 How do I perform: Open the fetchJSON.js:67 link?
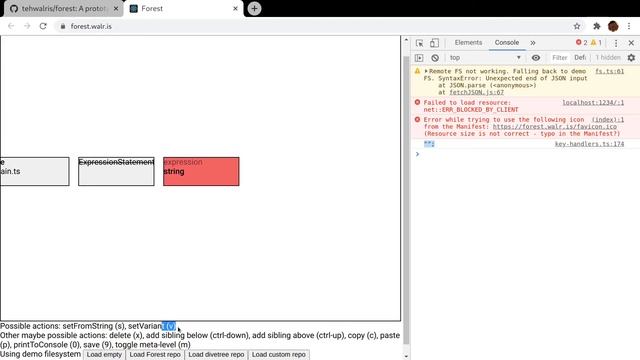tap(476, 92)
